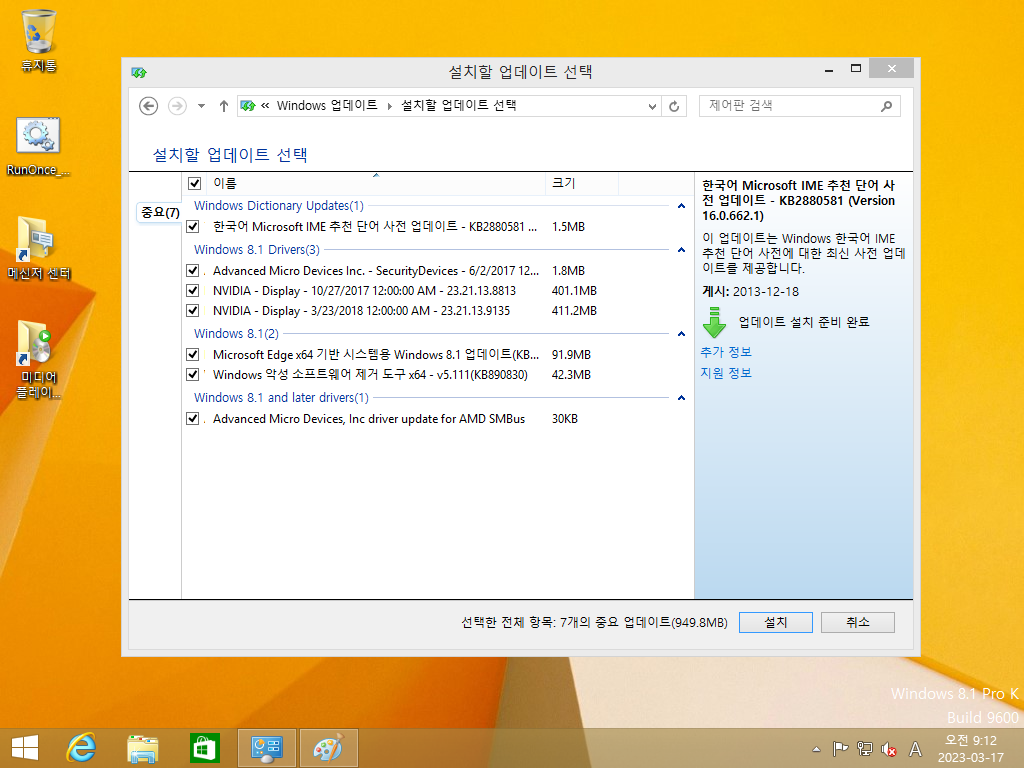1024x768 pixels.
Task: Launch Internet Explorer from the taskbar
Action: pyautogui.click(x=82, y=748)
